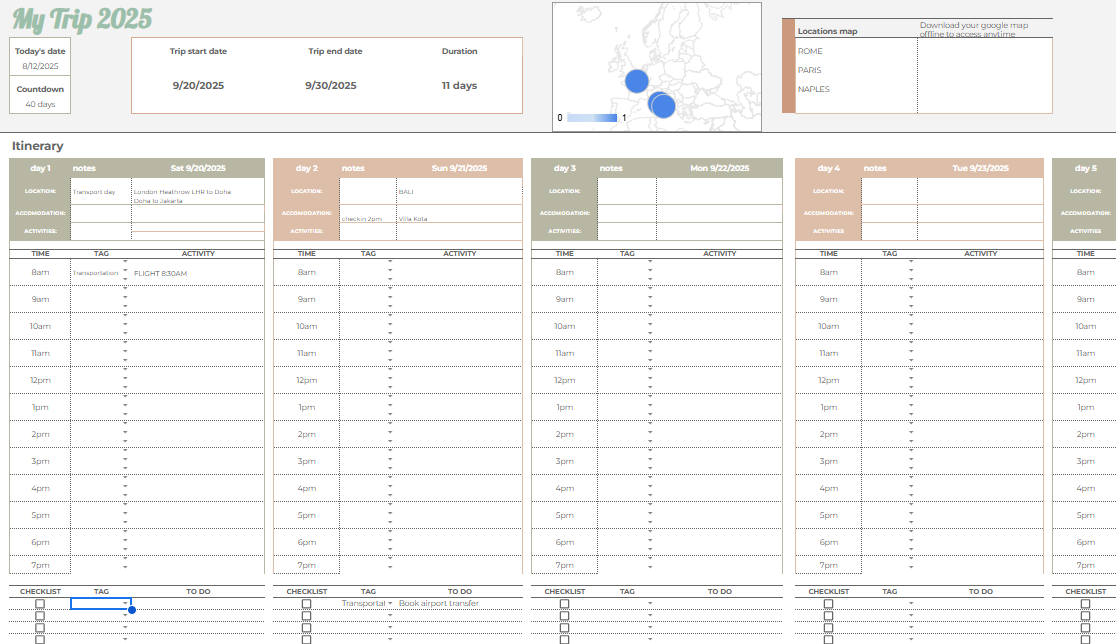Screen dimensions: 1116x644
Task: Open the tag dropdown next to Book airport transfer
Action: tap(390, 604)
